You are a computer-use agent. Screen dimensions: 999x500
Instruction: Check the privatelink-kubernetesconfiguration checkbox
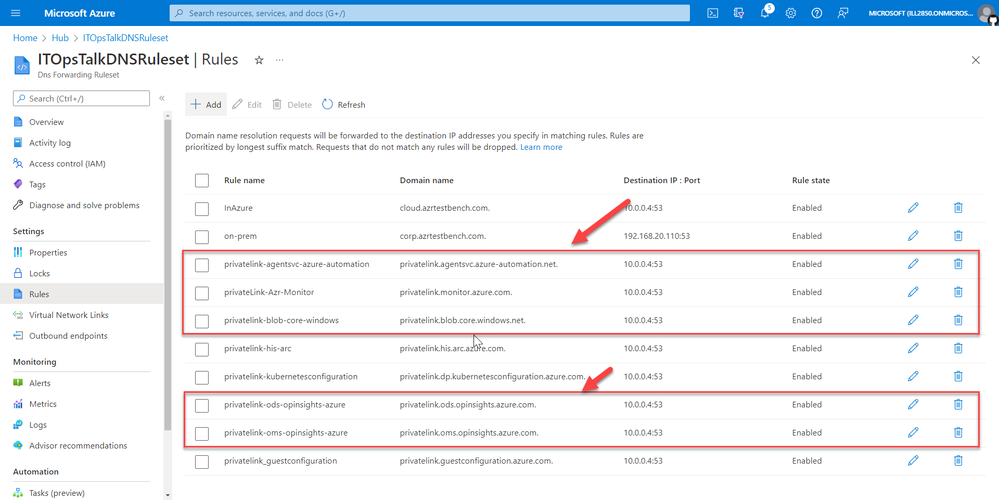202,377
